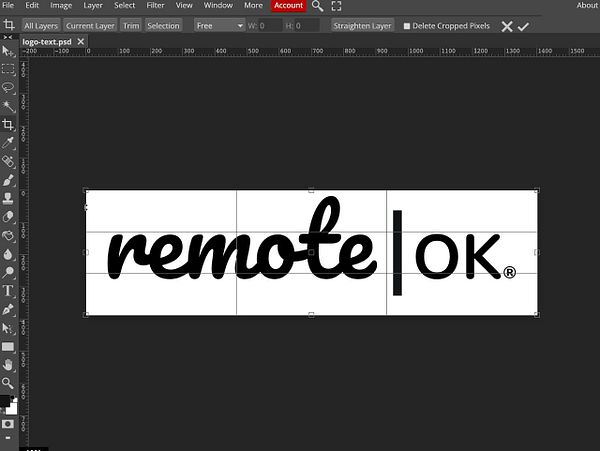
Task: Select the Paint Bucket tool
Action: [x=7, y=235]
